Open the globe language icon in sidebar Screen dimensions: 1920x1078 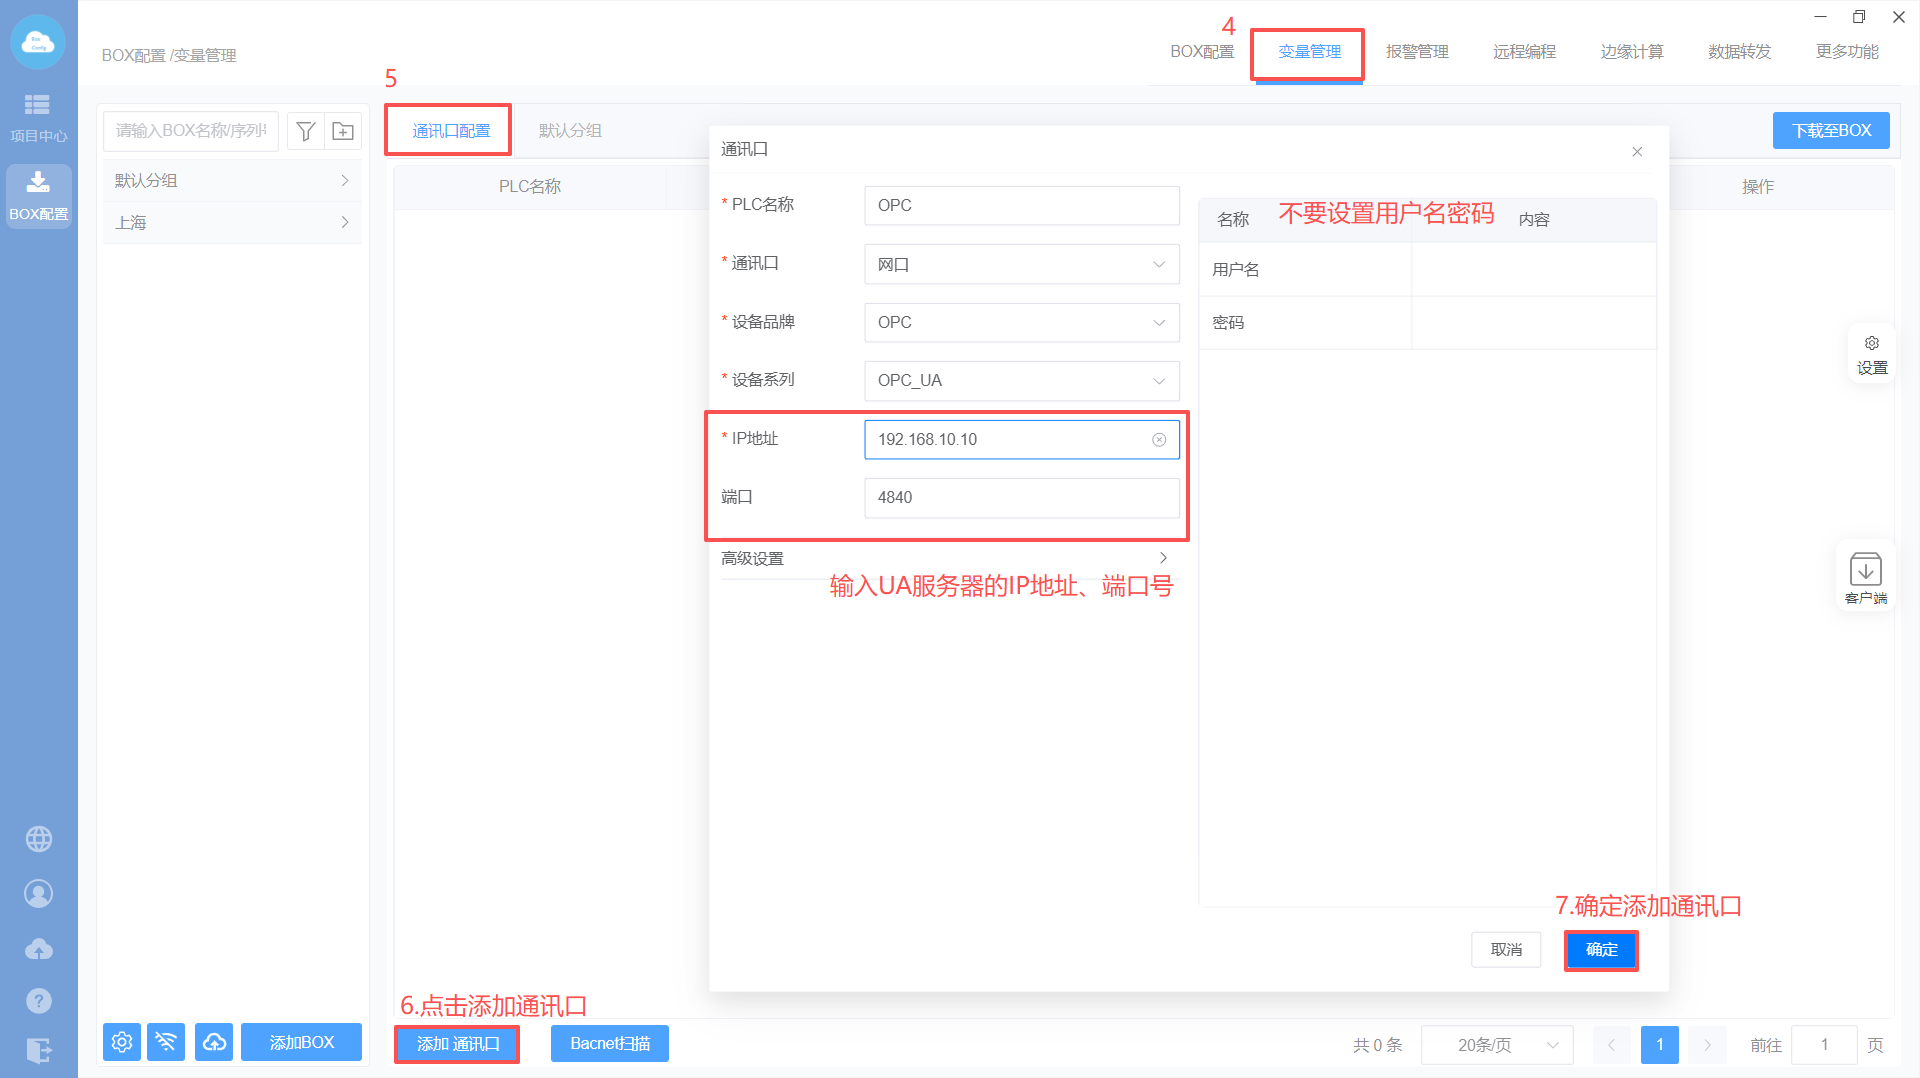click(x=39, y=839)
